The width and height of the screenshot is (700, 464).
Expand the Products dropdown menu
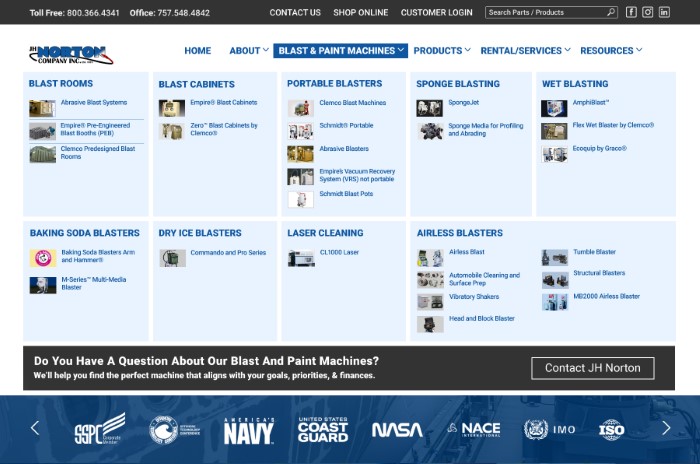click(442, 50)
